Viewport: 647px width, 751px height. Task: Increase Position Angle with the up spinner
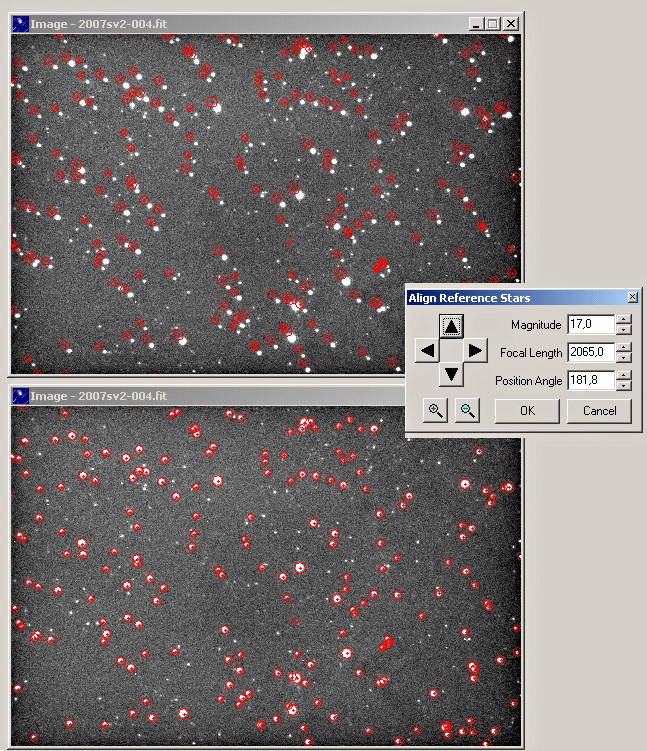click(x=624, y=376)
